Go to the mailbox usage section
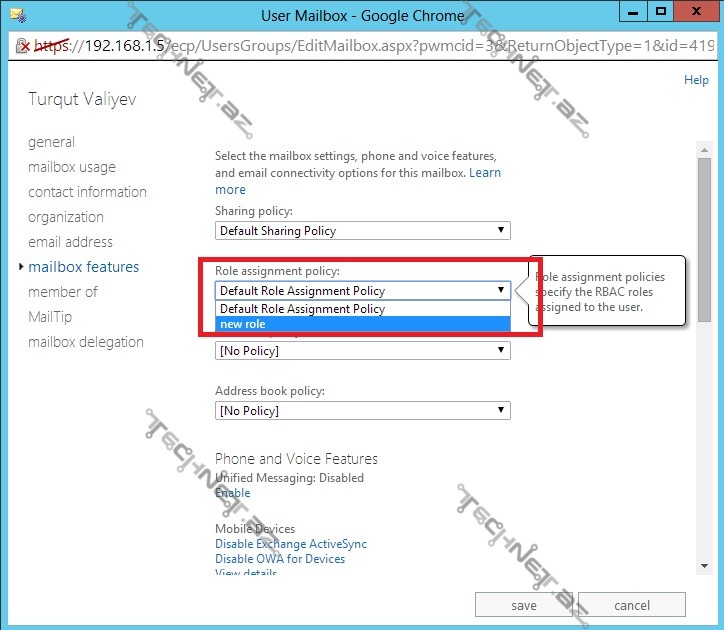The width and height of the screenshot is (724, 630). coord(71,167)
